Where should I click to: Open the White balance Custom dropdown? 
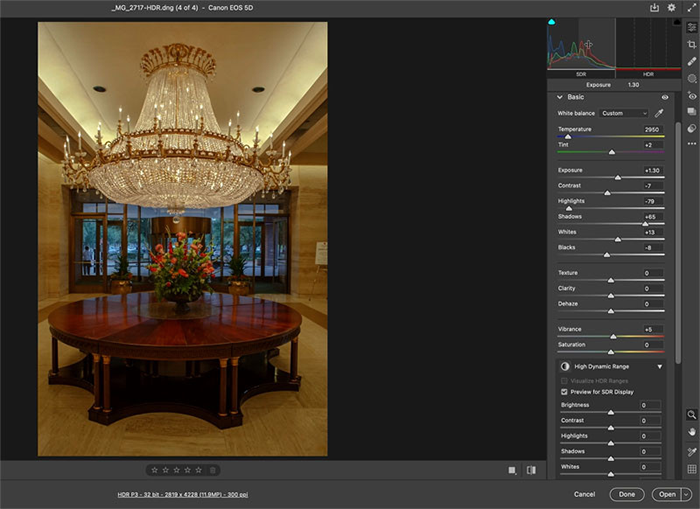tap(625, 113)
